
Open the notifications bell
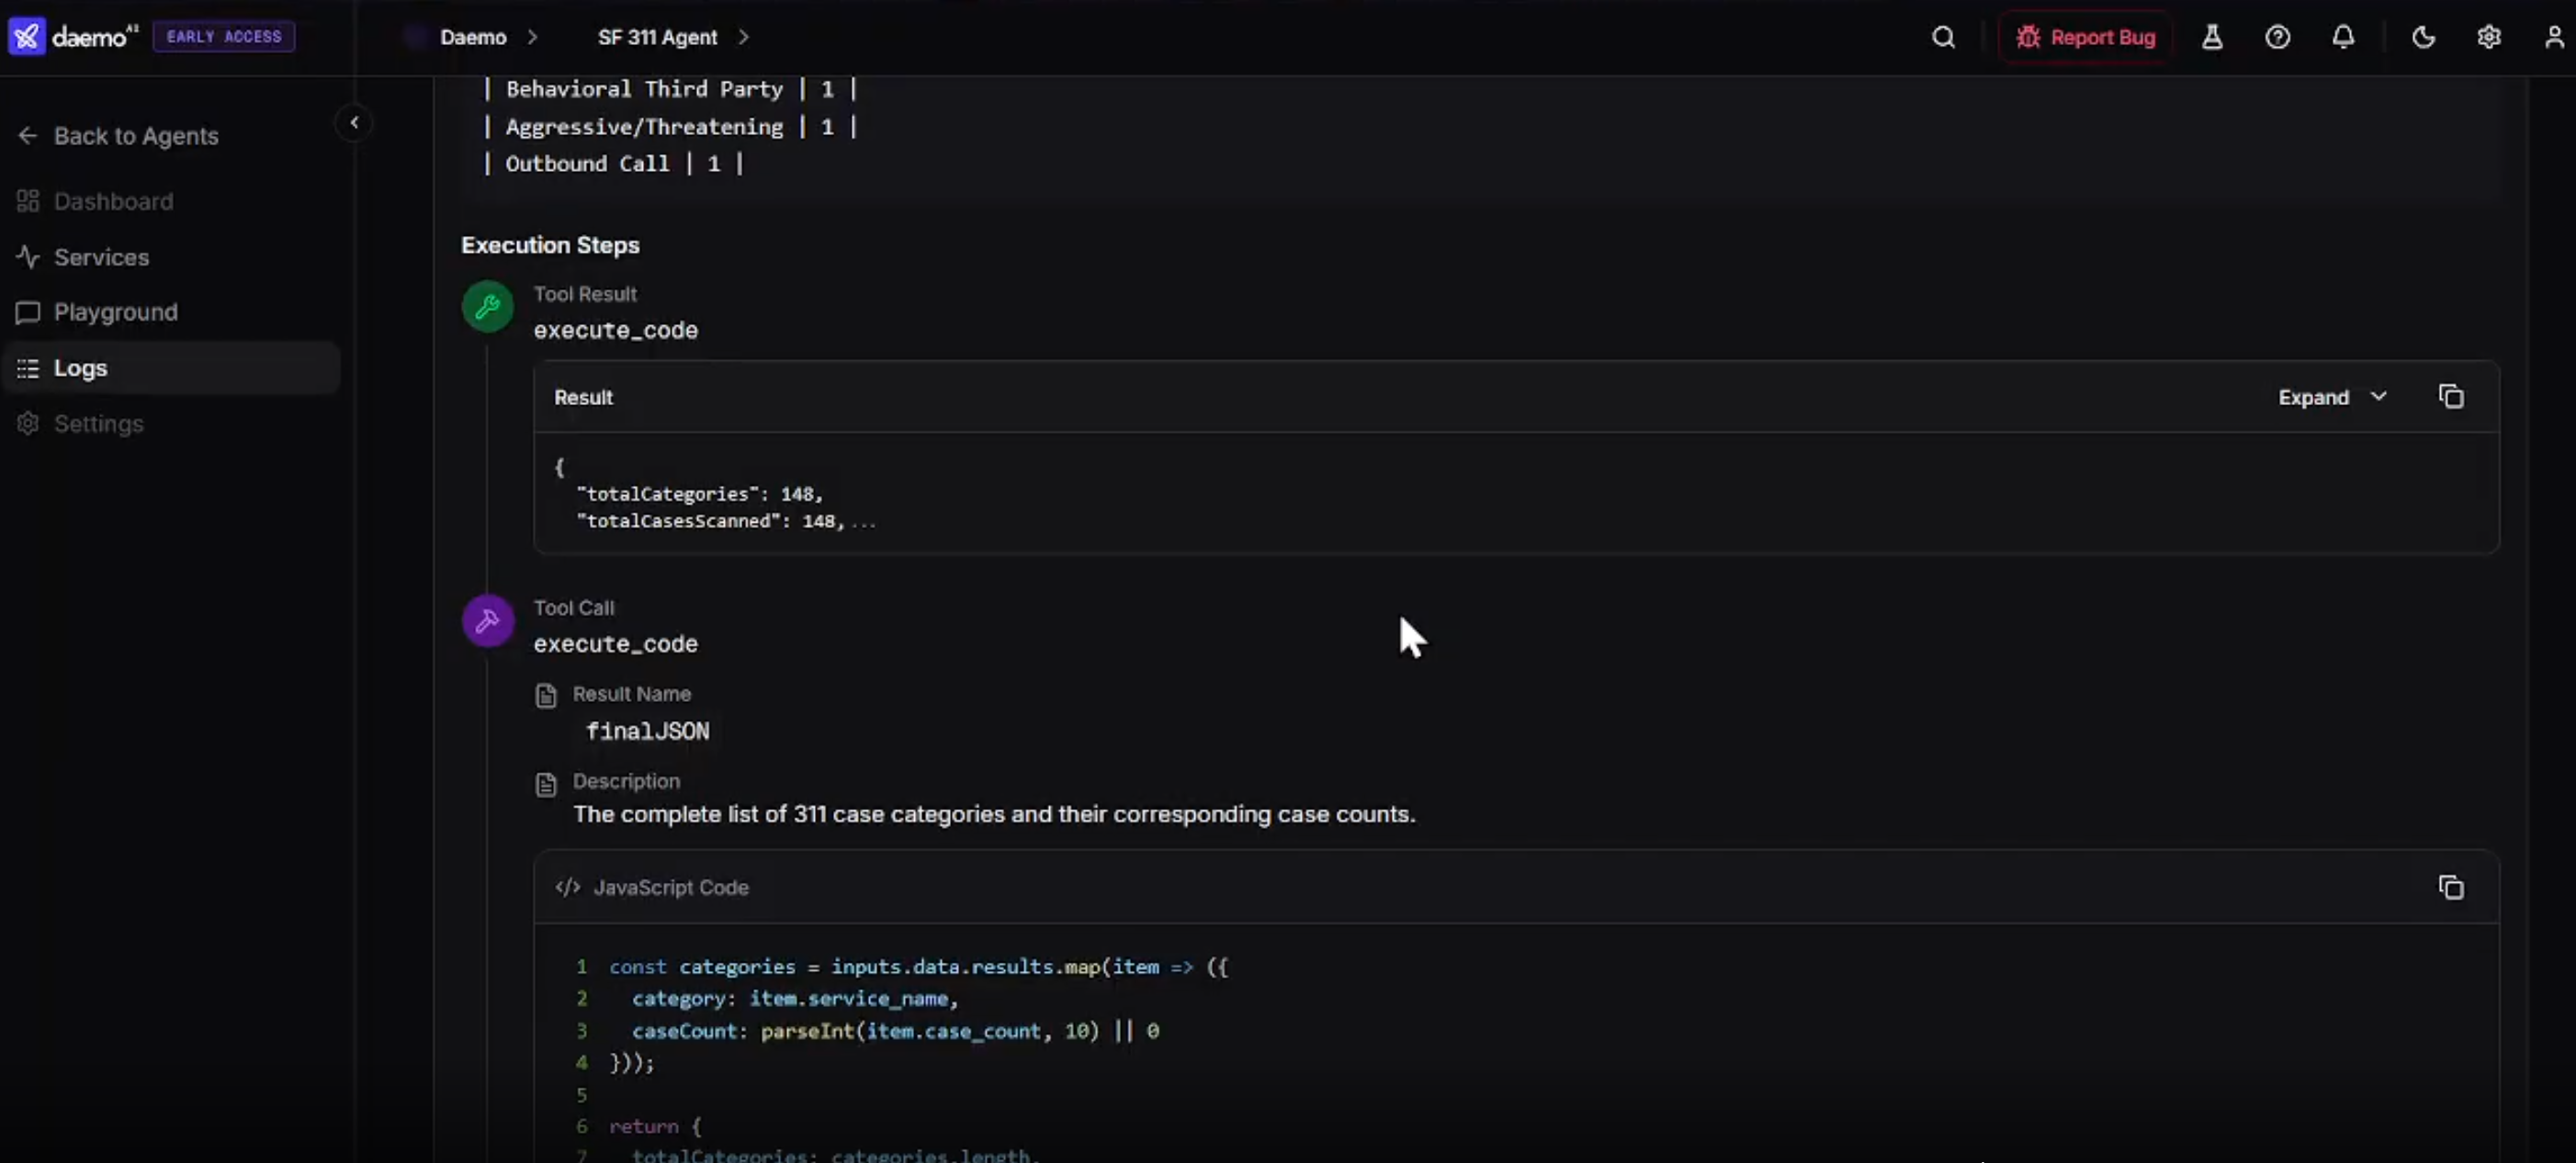pyautogui.click(x=2343, y=37)
